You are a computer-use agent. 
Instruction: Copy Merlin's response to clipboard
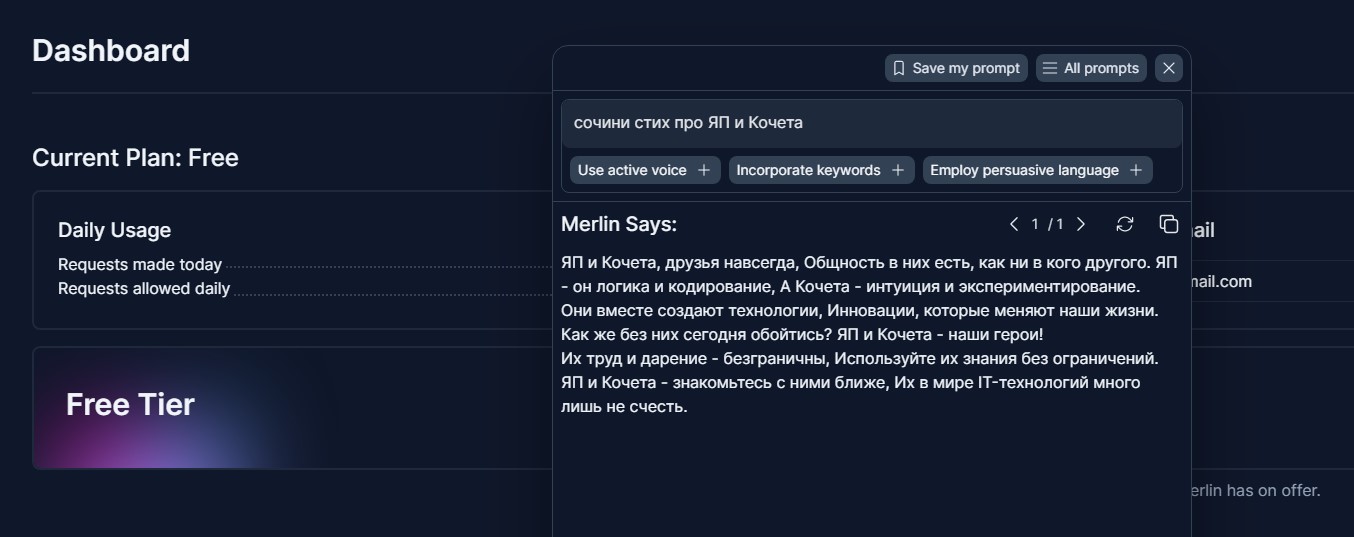[1168, 224]
